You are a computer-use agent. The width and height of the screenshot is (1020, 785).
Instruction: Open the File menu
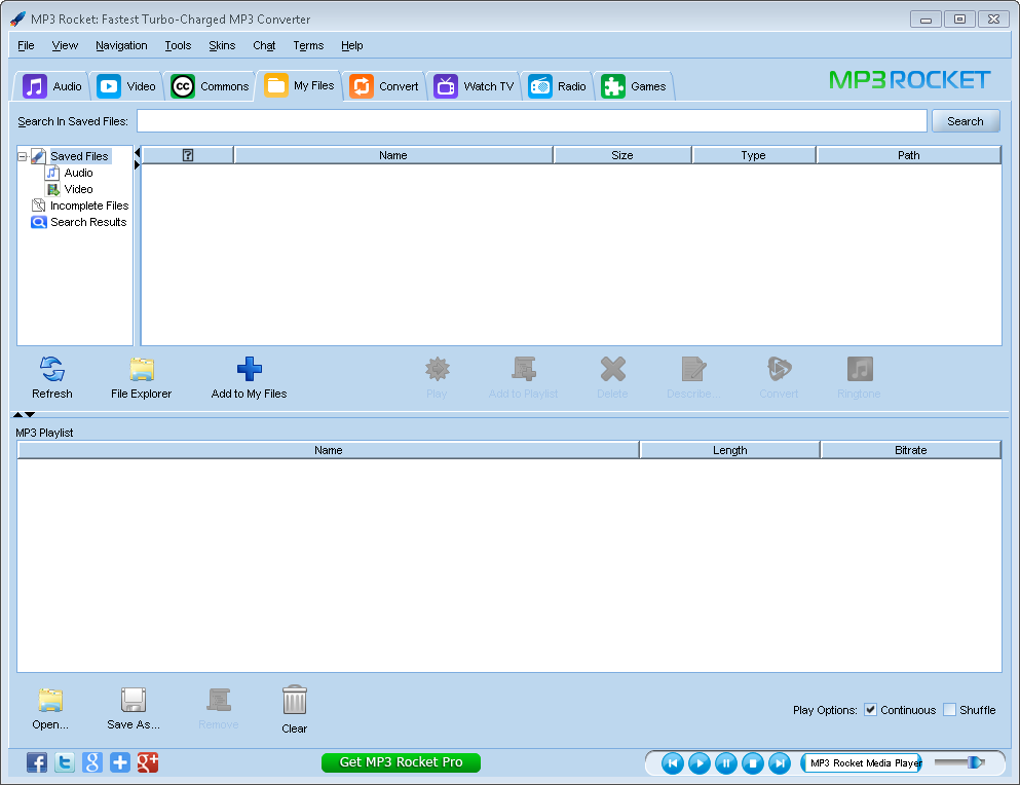pos(26,46)
